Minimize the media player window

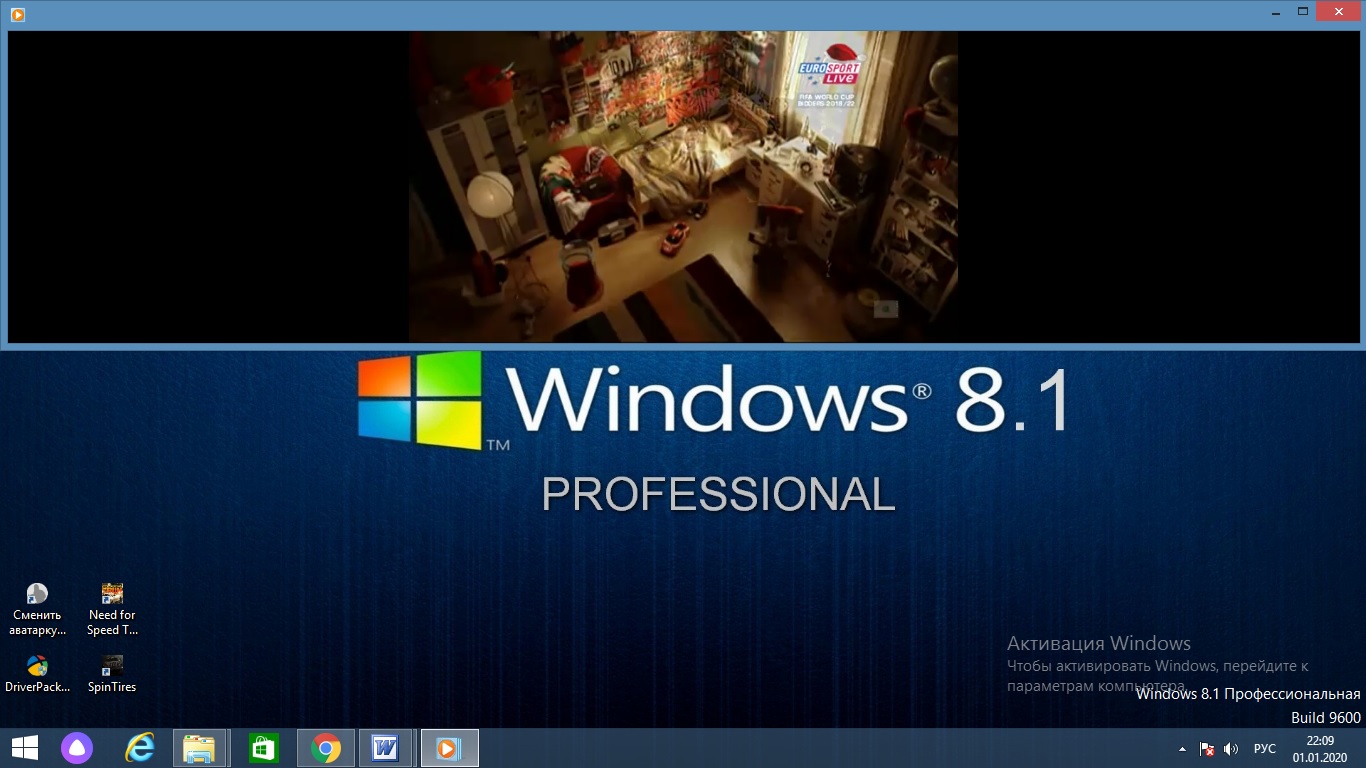(x=1277, y=12)
